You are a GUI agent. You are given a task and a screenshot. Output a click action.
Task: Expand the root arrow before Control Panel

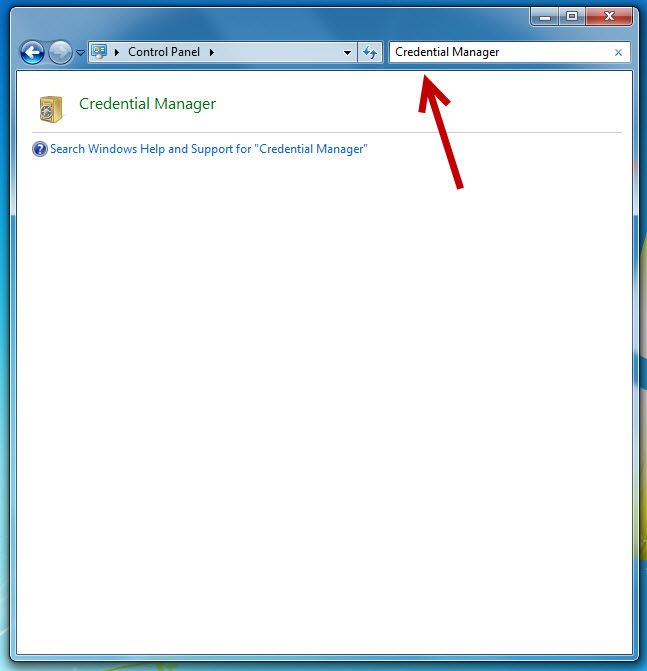[117, 52]
